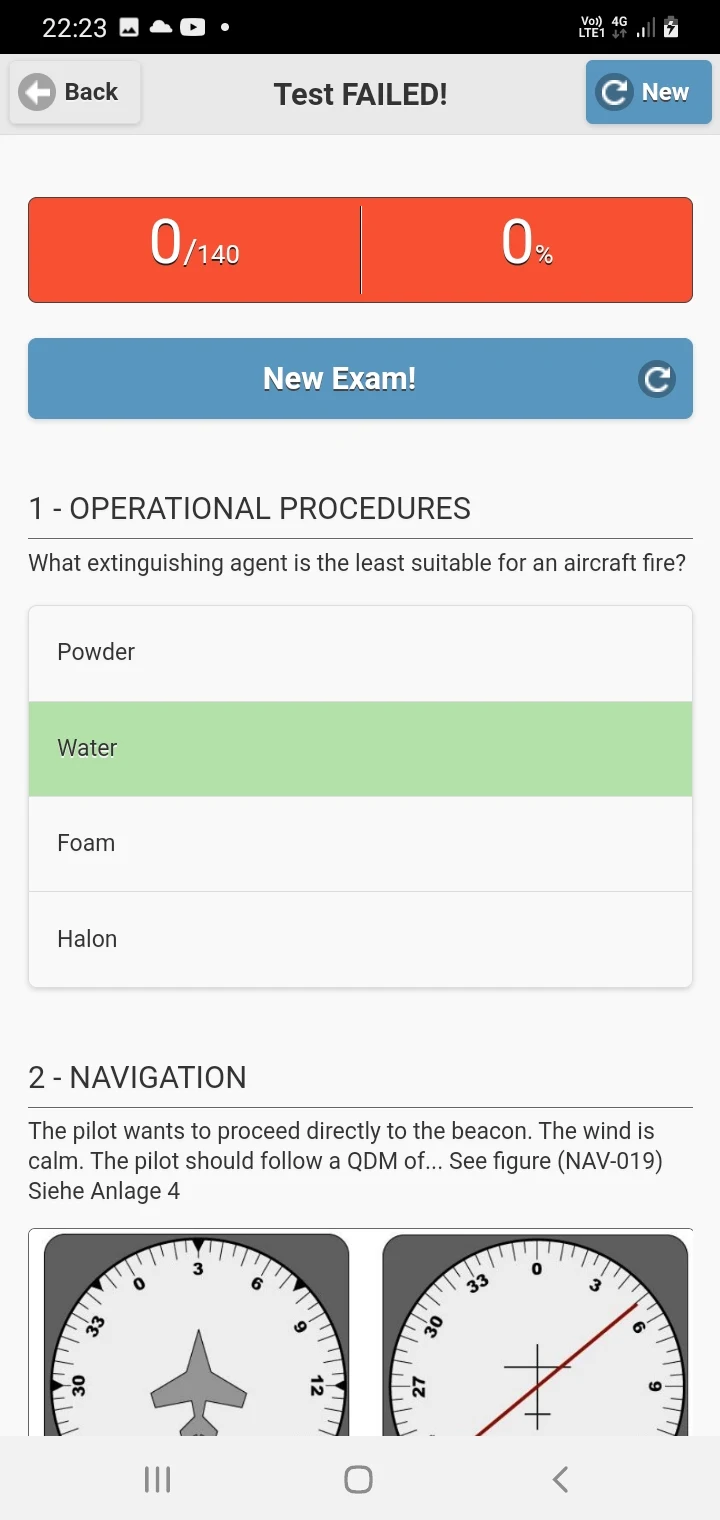720x1520 pixels.
Task: Tap the 0% result panel
Action: point(527,249)
